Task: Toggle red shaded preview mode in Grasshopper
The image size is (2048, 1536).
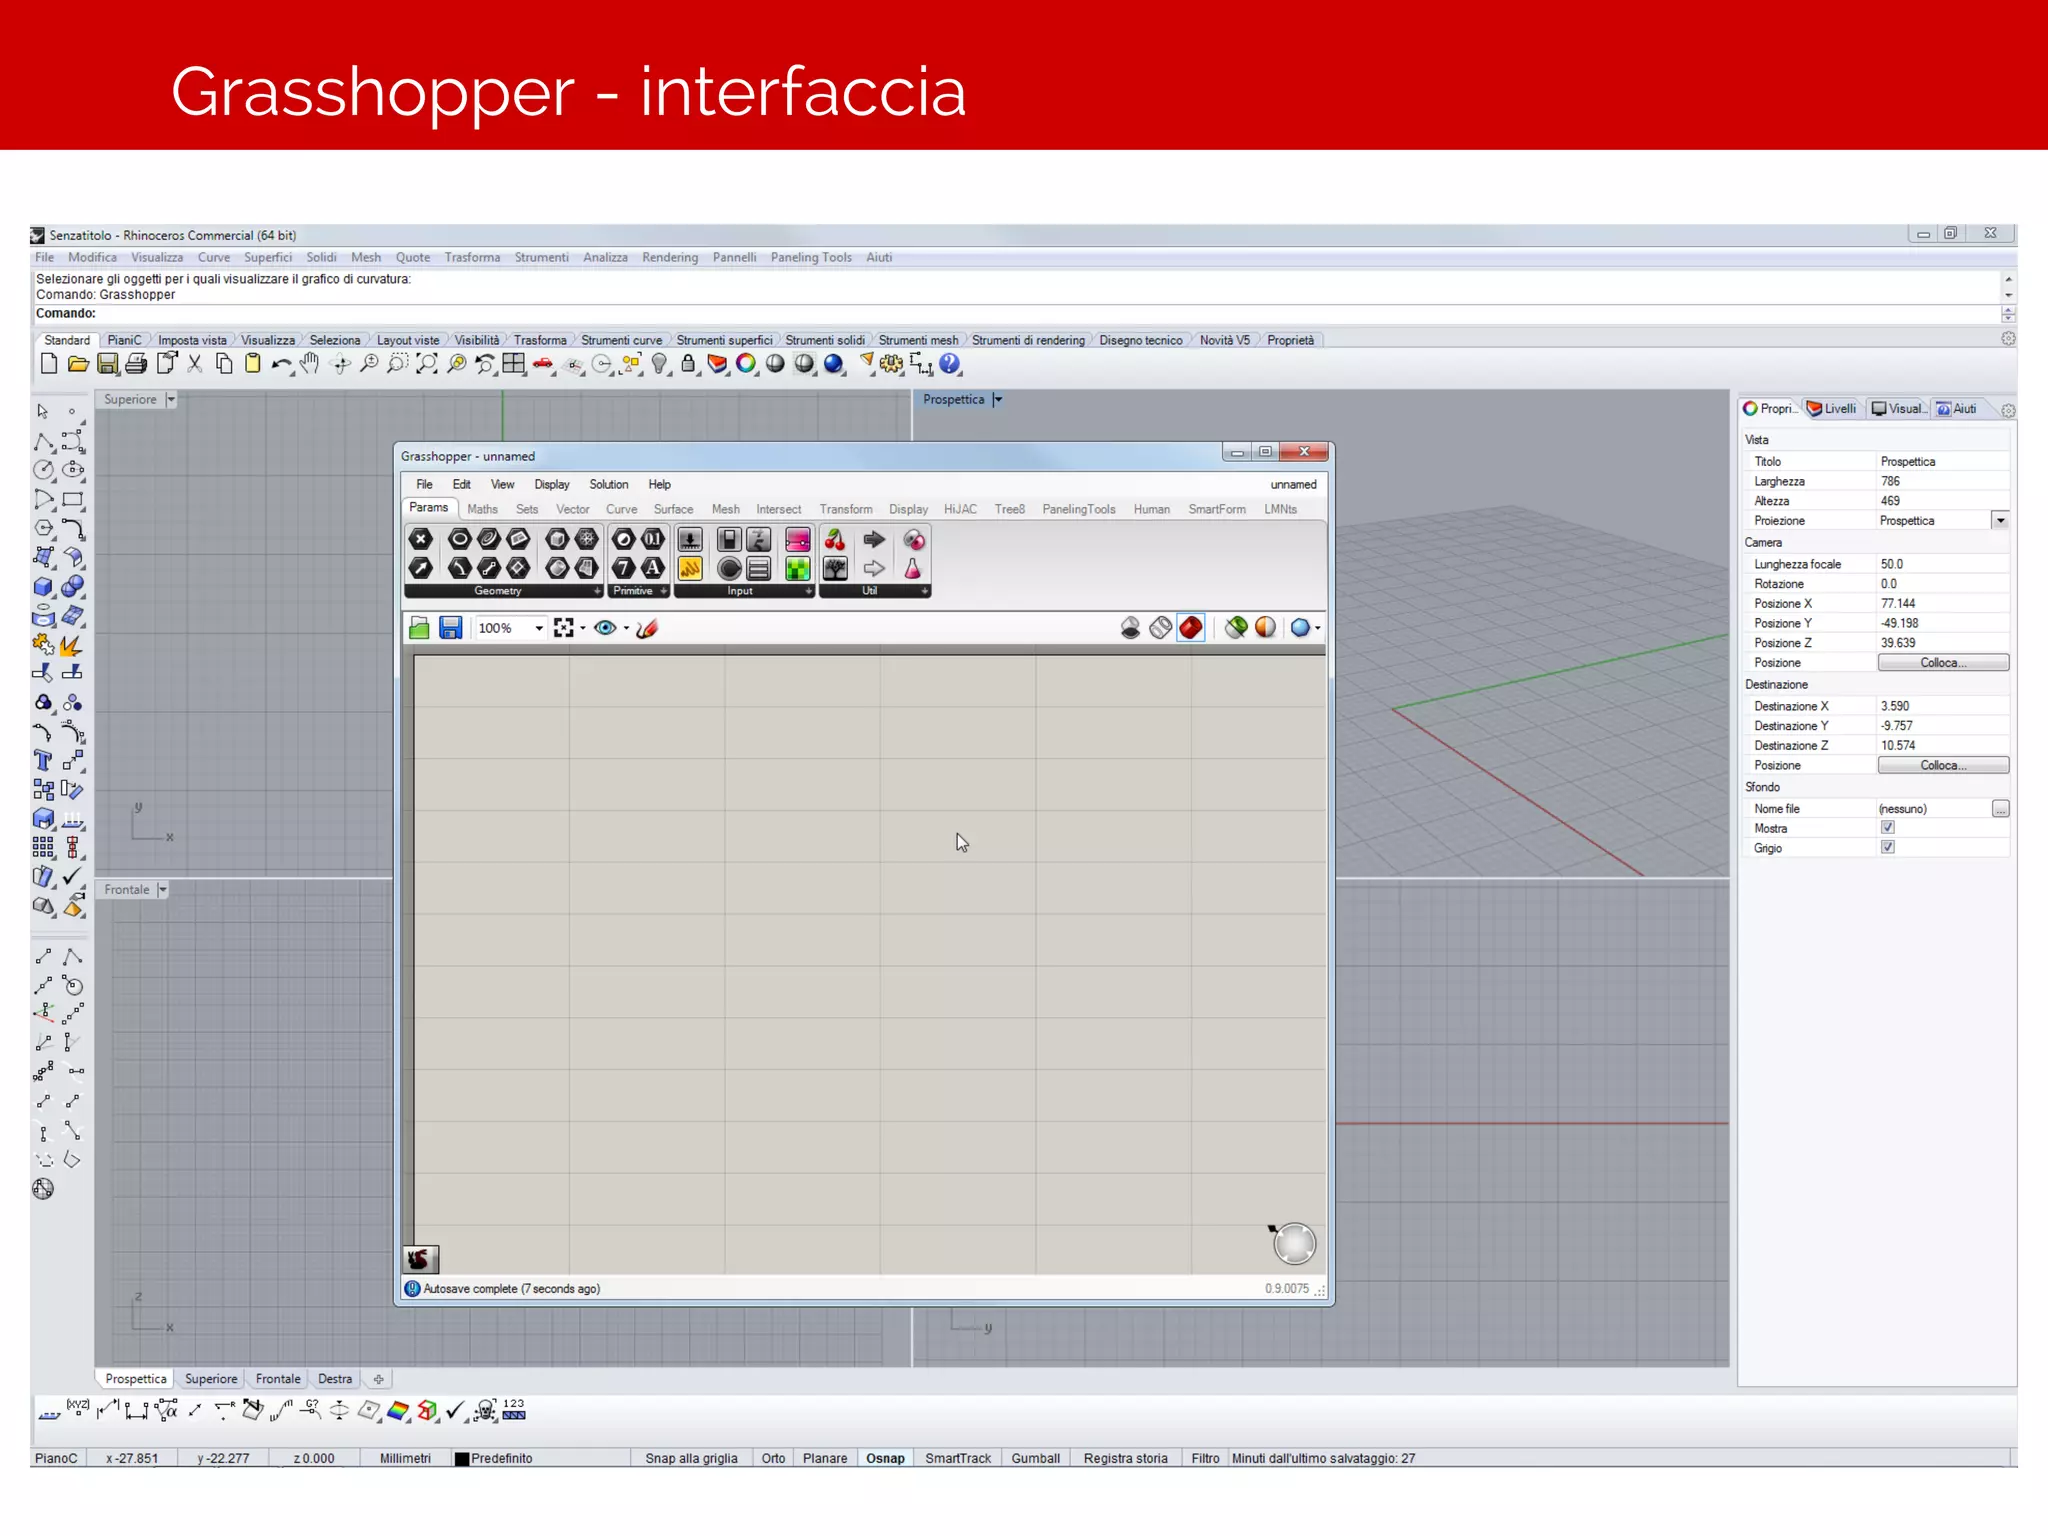Action: pos(1191,628)
